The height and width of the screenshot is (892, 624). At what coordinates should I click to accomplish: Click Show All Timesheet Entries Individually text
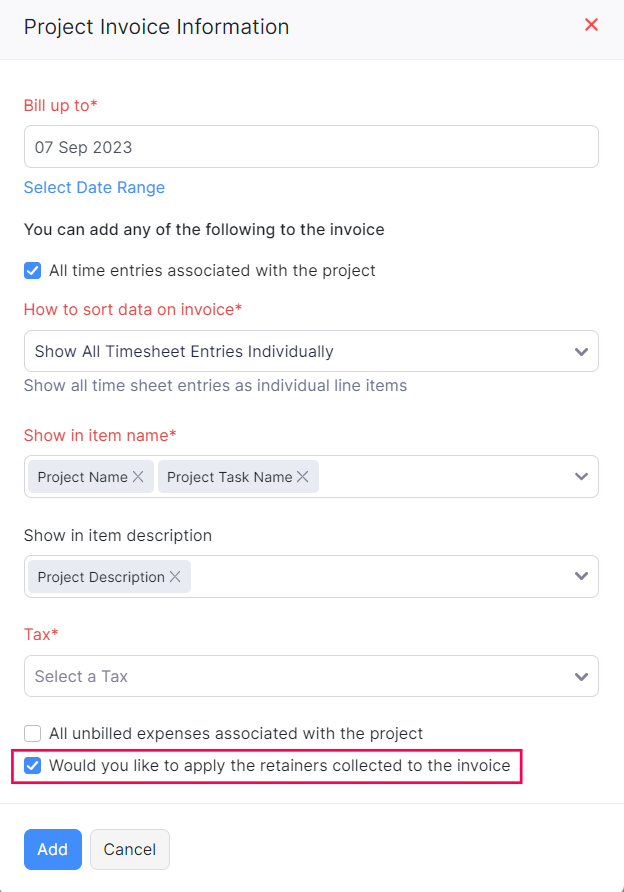[184, 352]
